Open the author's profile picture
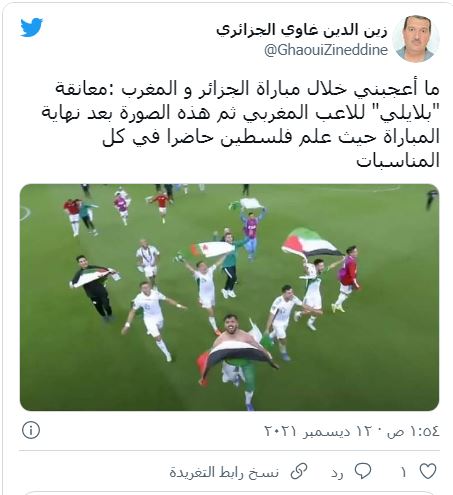Image resolution: width=453 pixels, height=495 pixels. click(415, 39)
